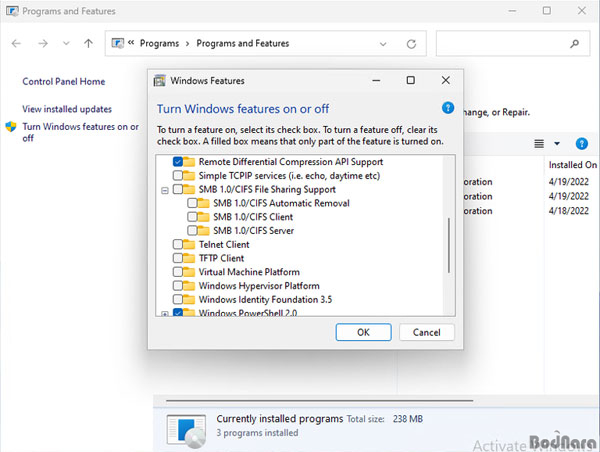Click Windows Hypervisor Platform folder icon
This screenshot has width=600, height=452.
point(189,286)
